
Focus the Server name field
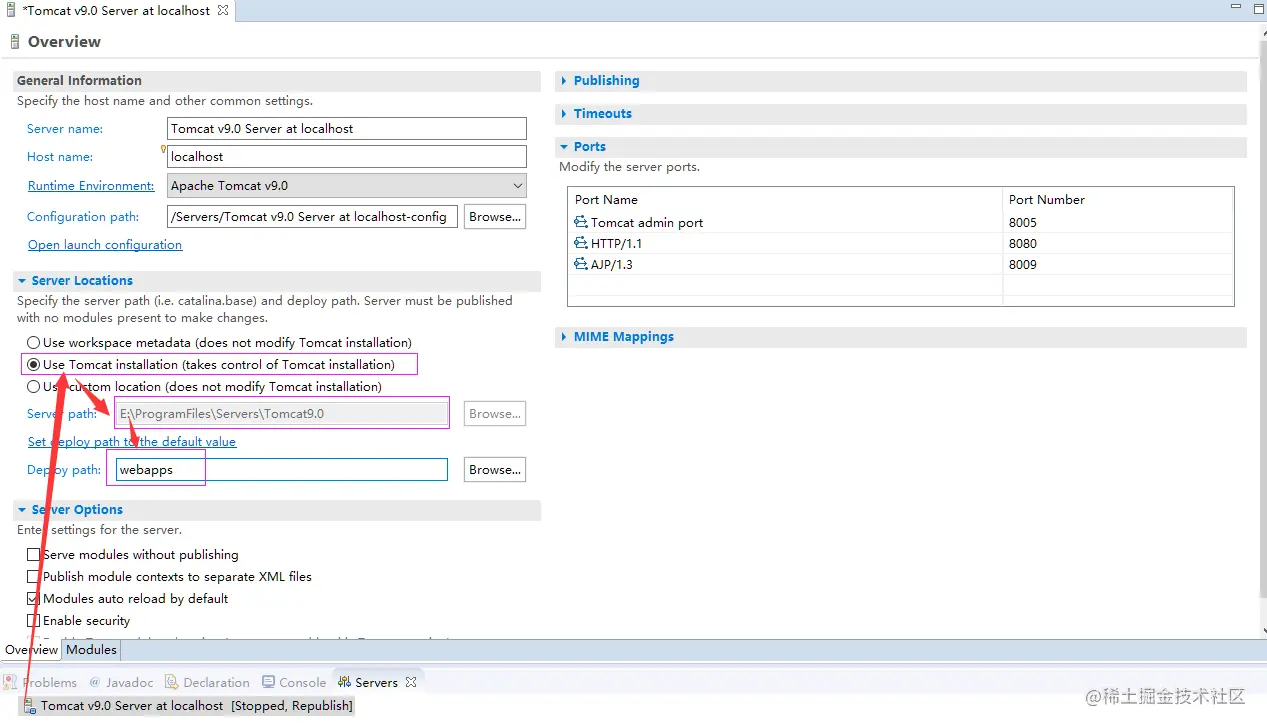pyautogui.click(x=346, y=128)
